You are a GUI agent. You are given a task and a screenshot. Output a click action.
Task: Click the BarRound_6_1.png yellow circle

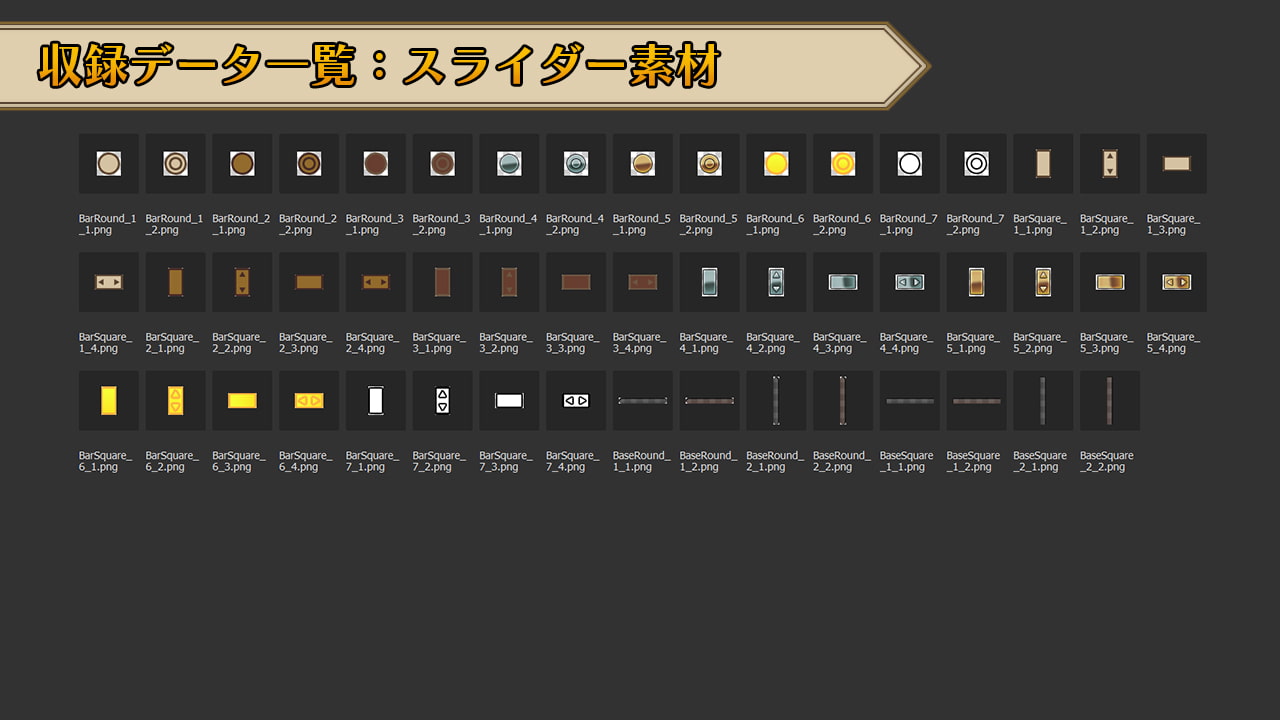[x=775, y=163]
